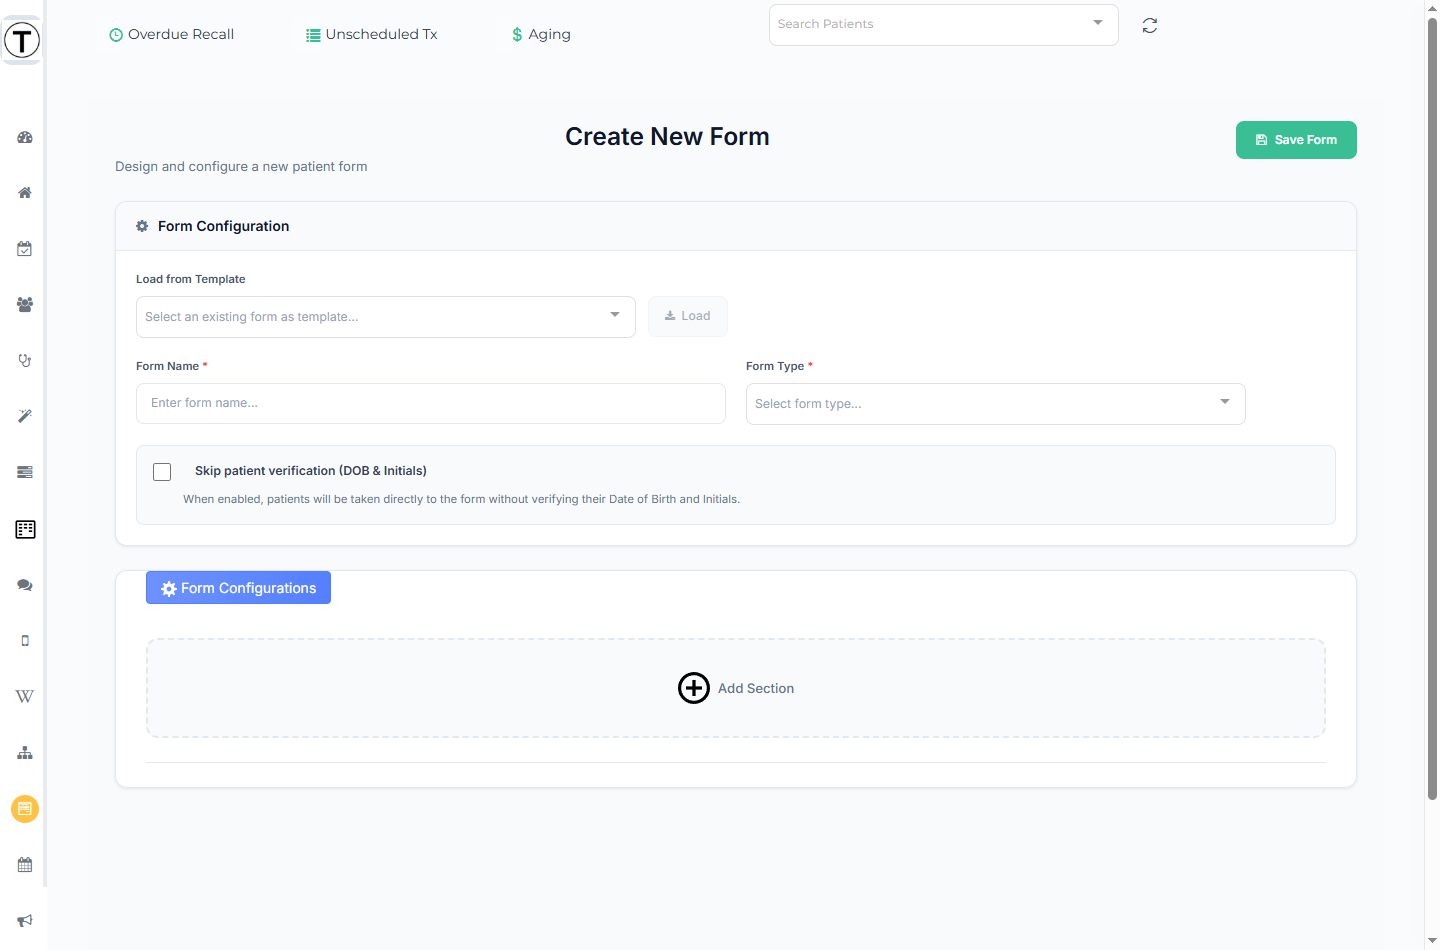The width and height of the screenshot is (1440, 950).
Task: Select the magic wand icon in sidebar
Action: (25, 416)
